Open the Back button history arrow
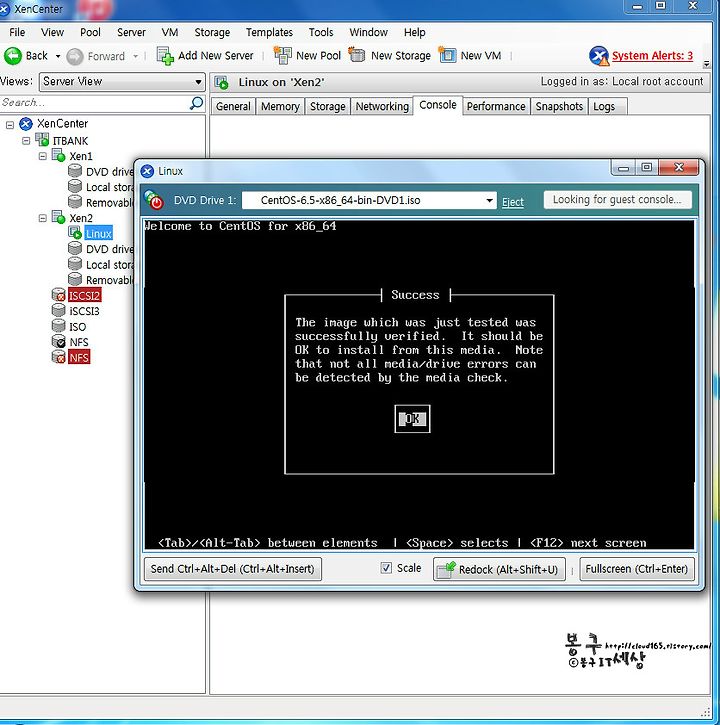 click(x=58, y=56)
